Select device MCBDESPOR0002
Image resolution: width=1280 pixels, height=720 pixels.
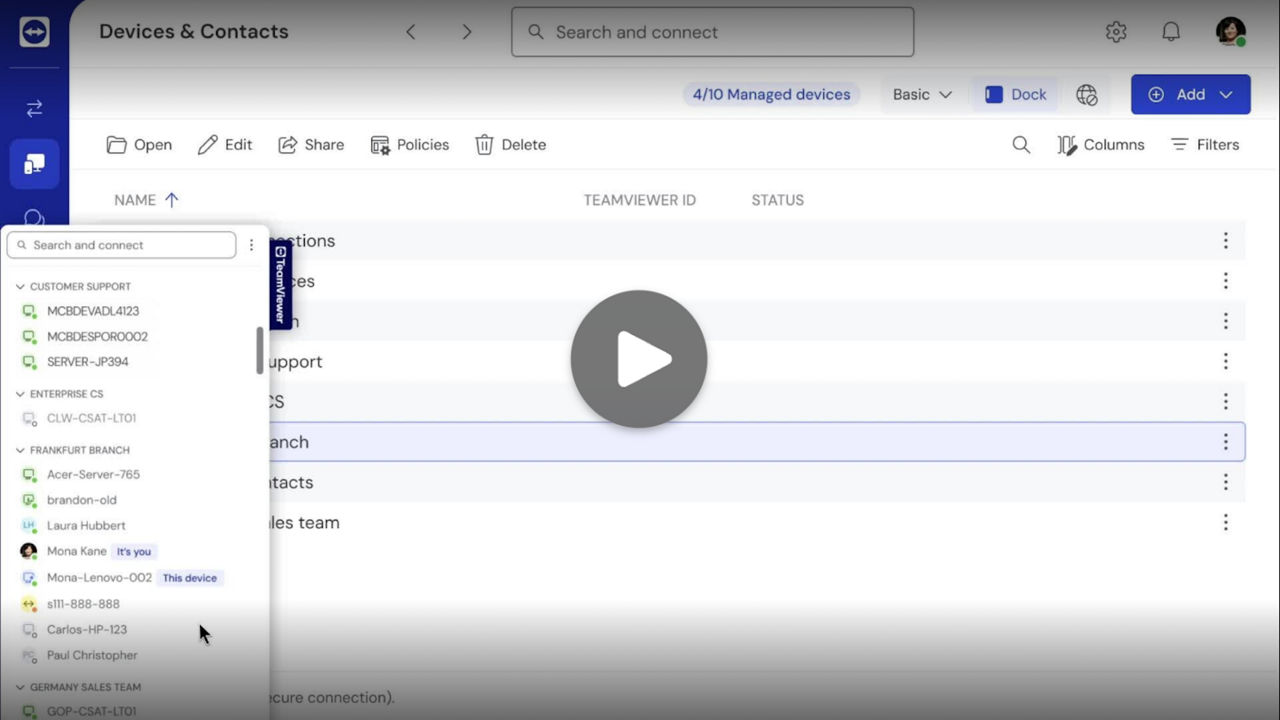[x=97, y=337]
